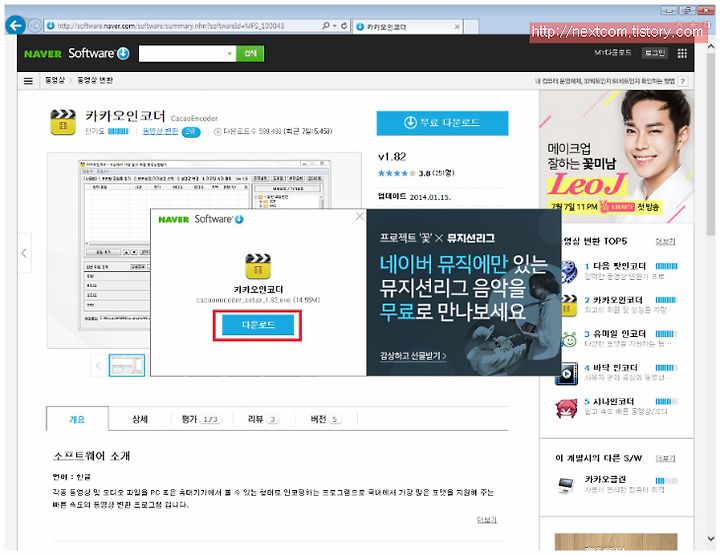This screenshot has height=555, width=720.
Task: Open the Naver services grid icon
Action: tap(682, 53)
